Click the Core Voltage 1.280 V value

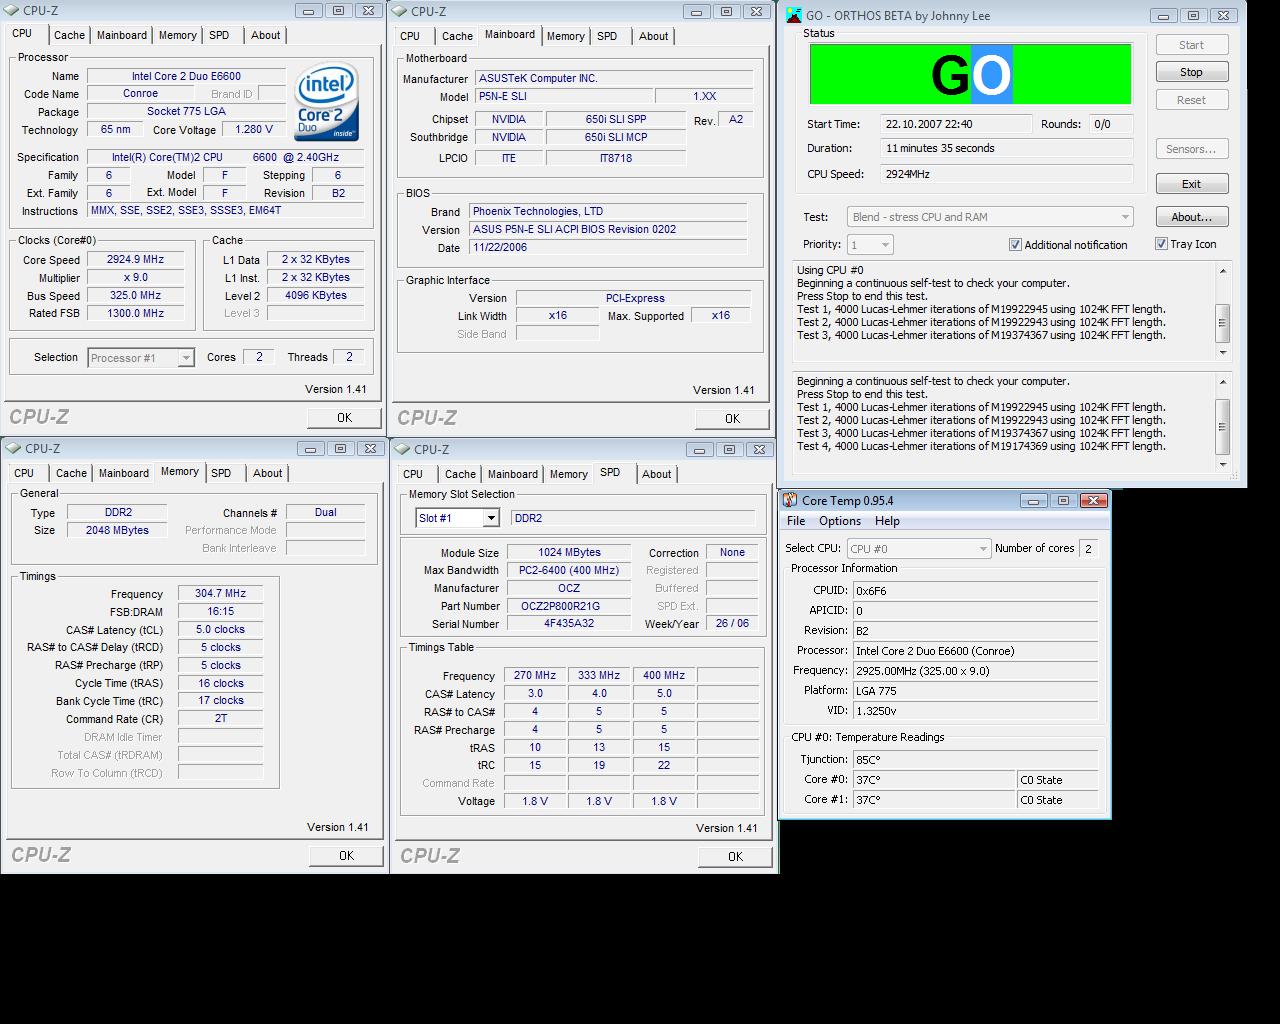pos(253,130)
